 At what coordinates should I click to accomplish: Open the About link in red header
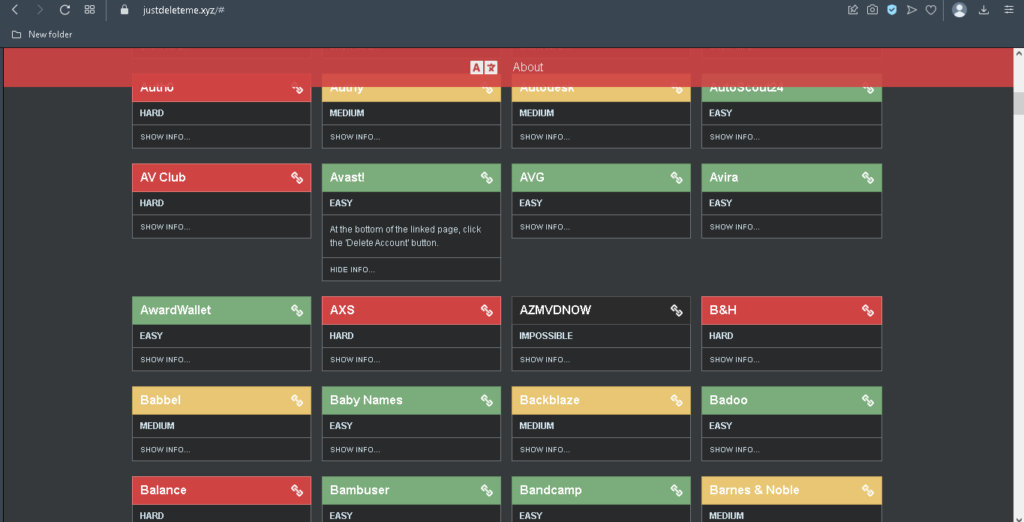tap(528, 67)
